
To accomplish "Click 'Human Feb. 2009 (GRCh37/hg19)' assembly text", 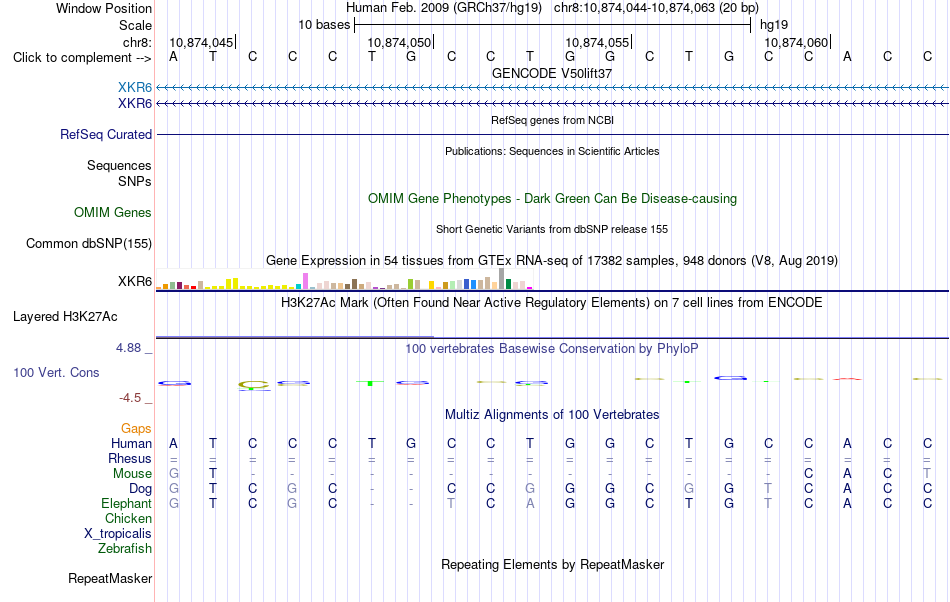I will (443, 8).
